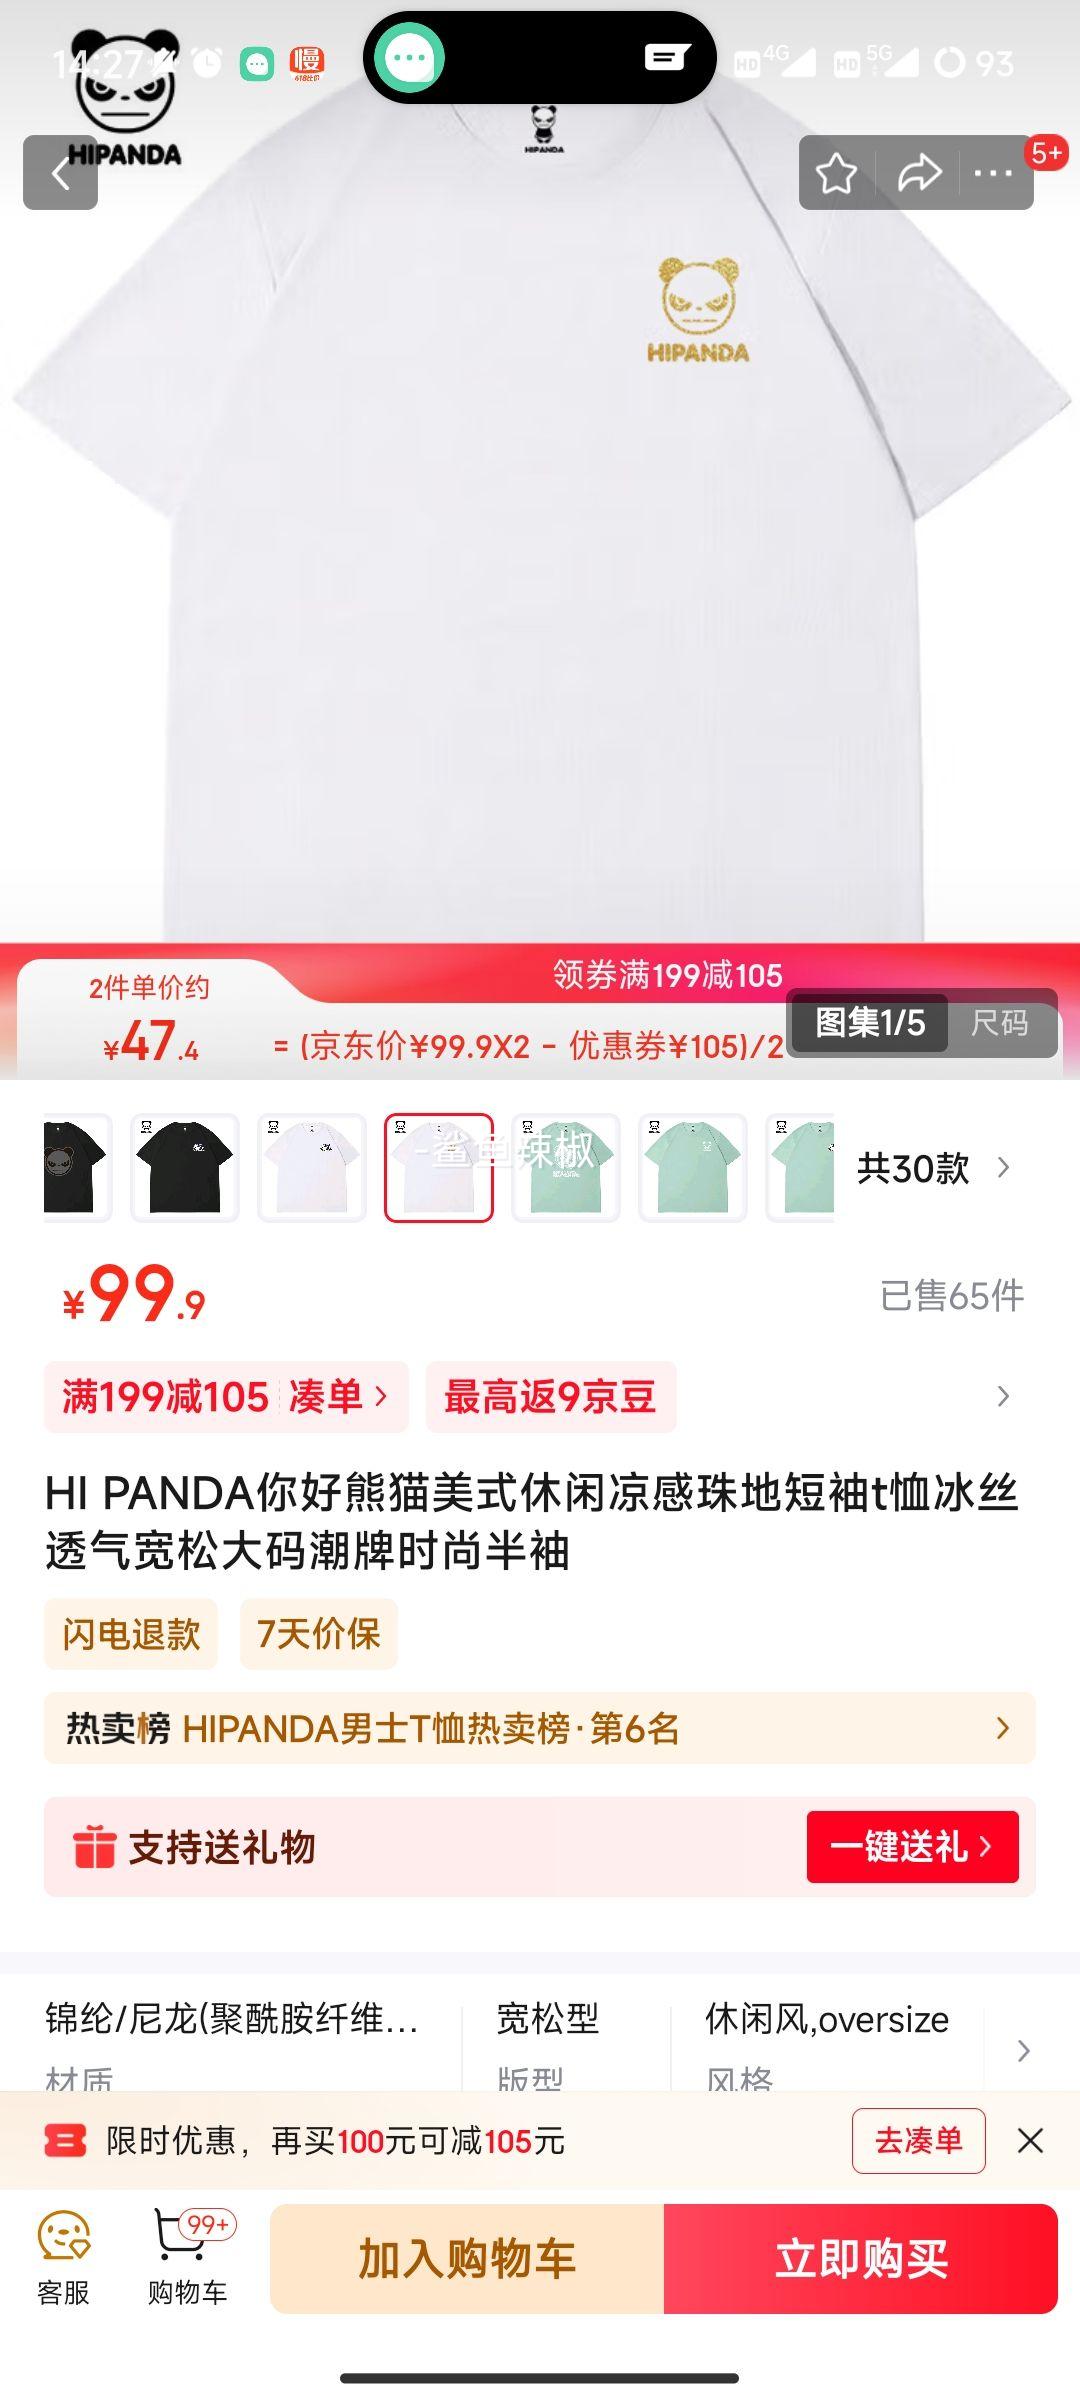Favorite the product with star icon
The height and width of the screenshot is (2400, 1080).
point(836,173)
